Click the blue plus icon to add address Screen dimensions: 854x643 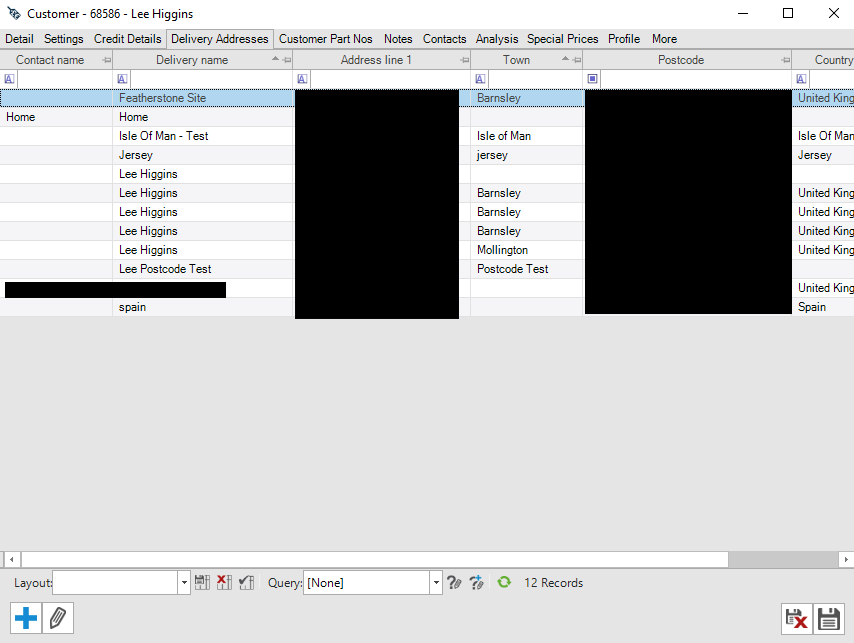pyautogui.click(x=25, y=618)
